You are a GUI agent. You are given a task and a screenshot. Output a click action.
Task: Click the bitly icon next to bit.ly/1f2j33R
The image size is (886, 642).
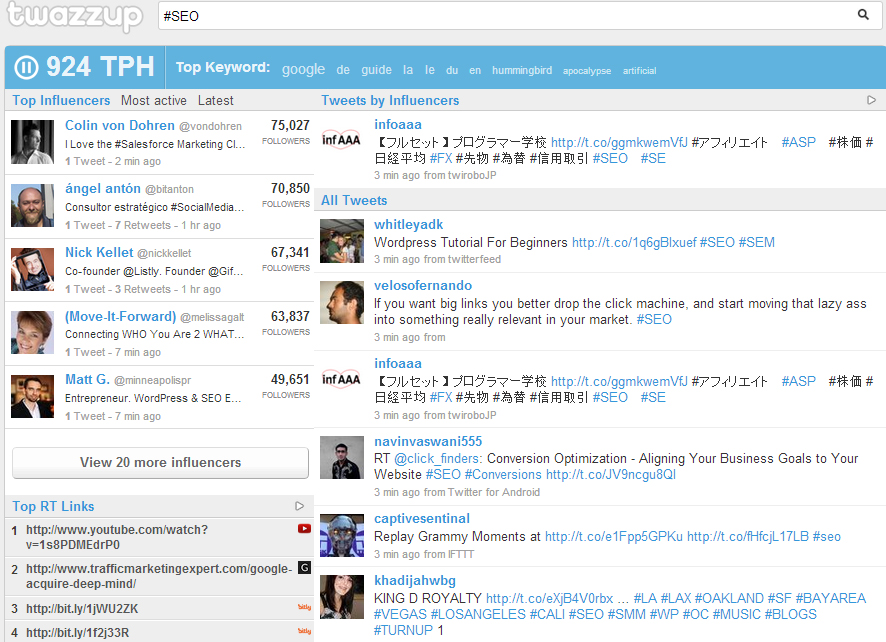click(x=305, y=631)
